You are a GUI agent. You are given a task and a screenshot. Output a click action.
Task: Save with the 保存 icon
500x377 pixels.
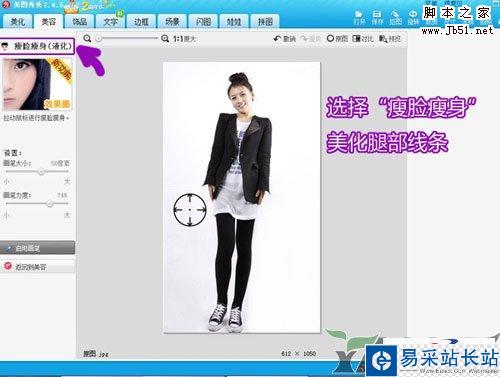point(377,18)
